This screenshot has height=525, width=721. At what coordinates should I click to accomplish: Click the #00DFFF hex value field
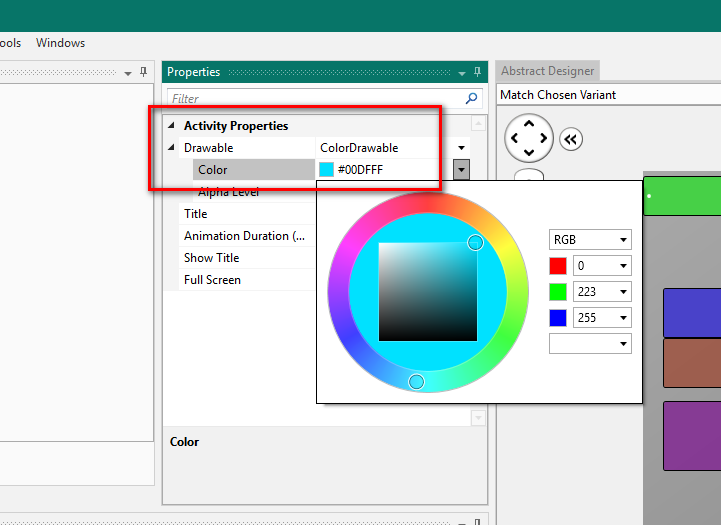360,170
